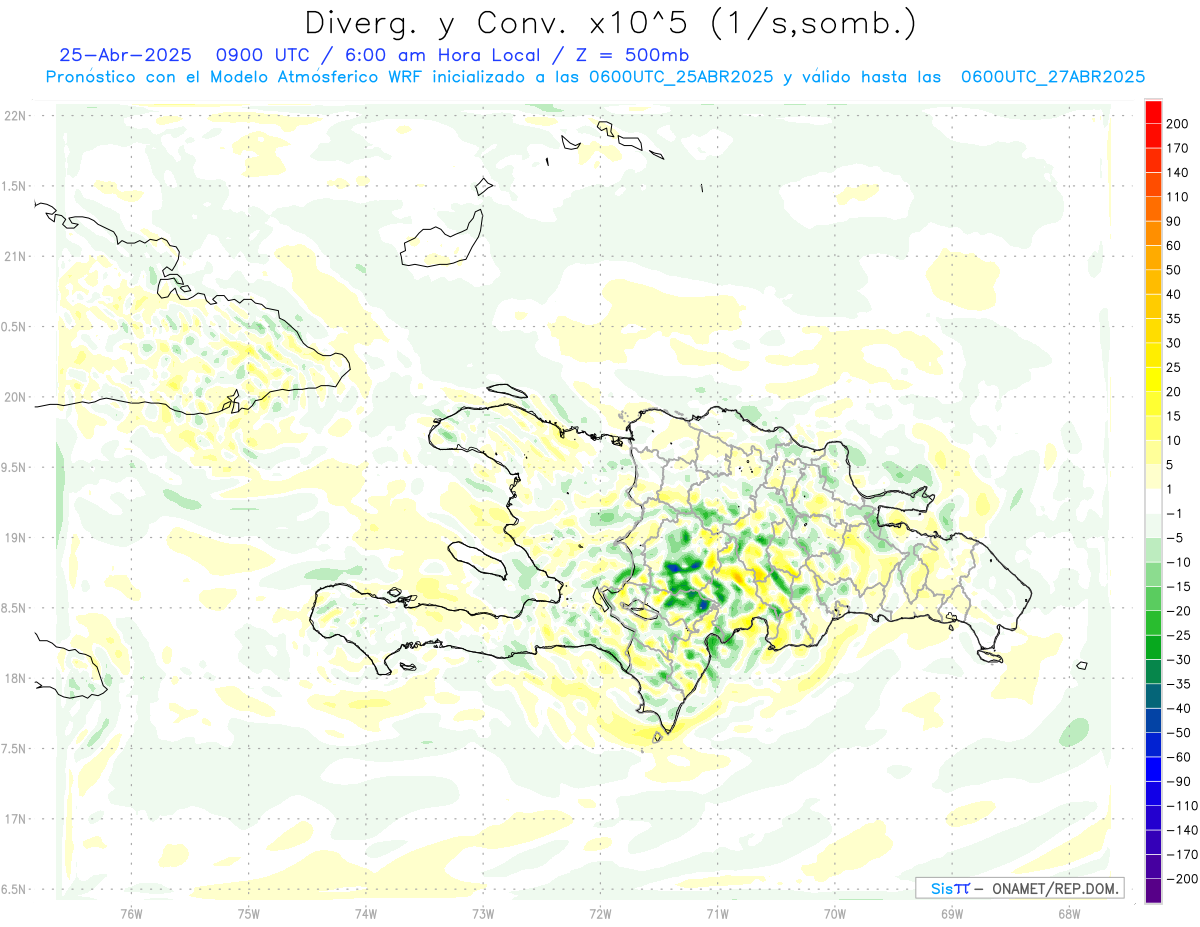
Task: Click the '-1' value on the color scale
Action: pyautogui.click(x=1175, y=513)
